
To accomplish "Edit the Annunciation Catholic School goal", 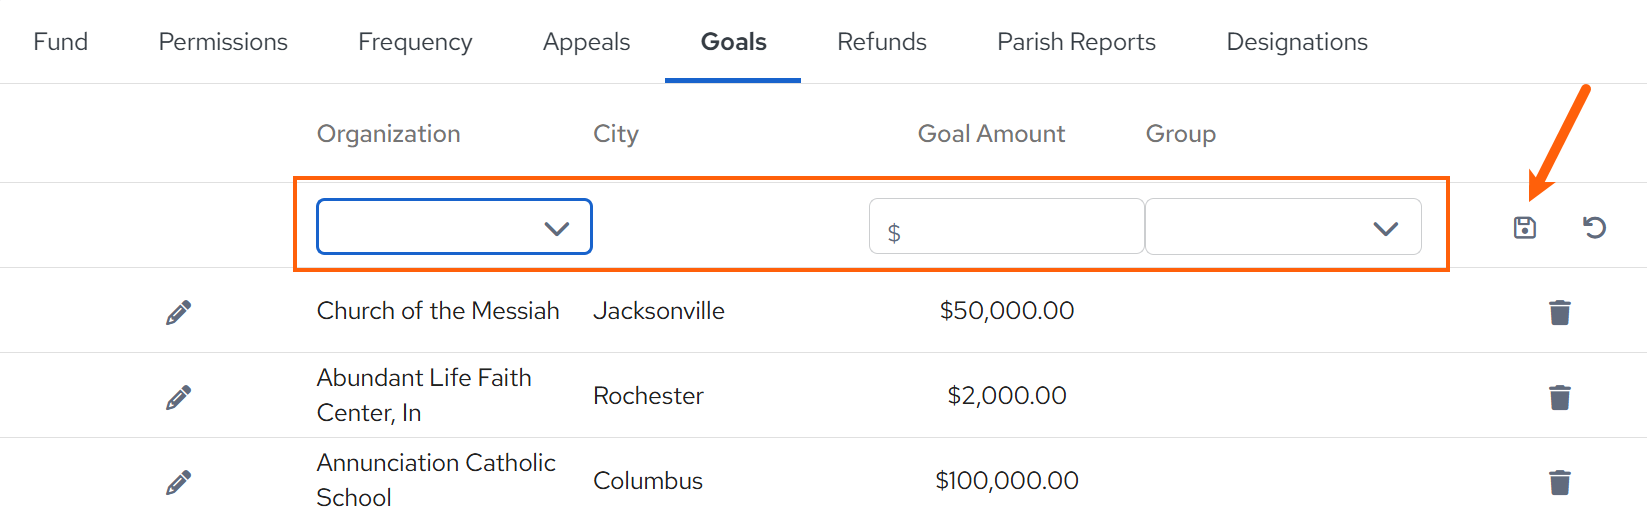I will coord(178,483).
